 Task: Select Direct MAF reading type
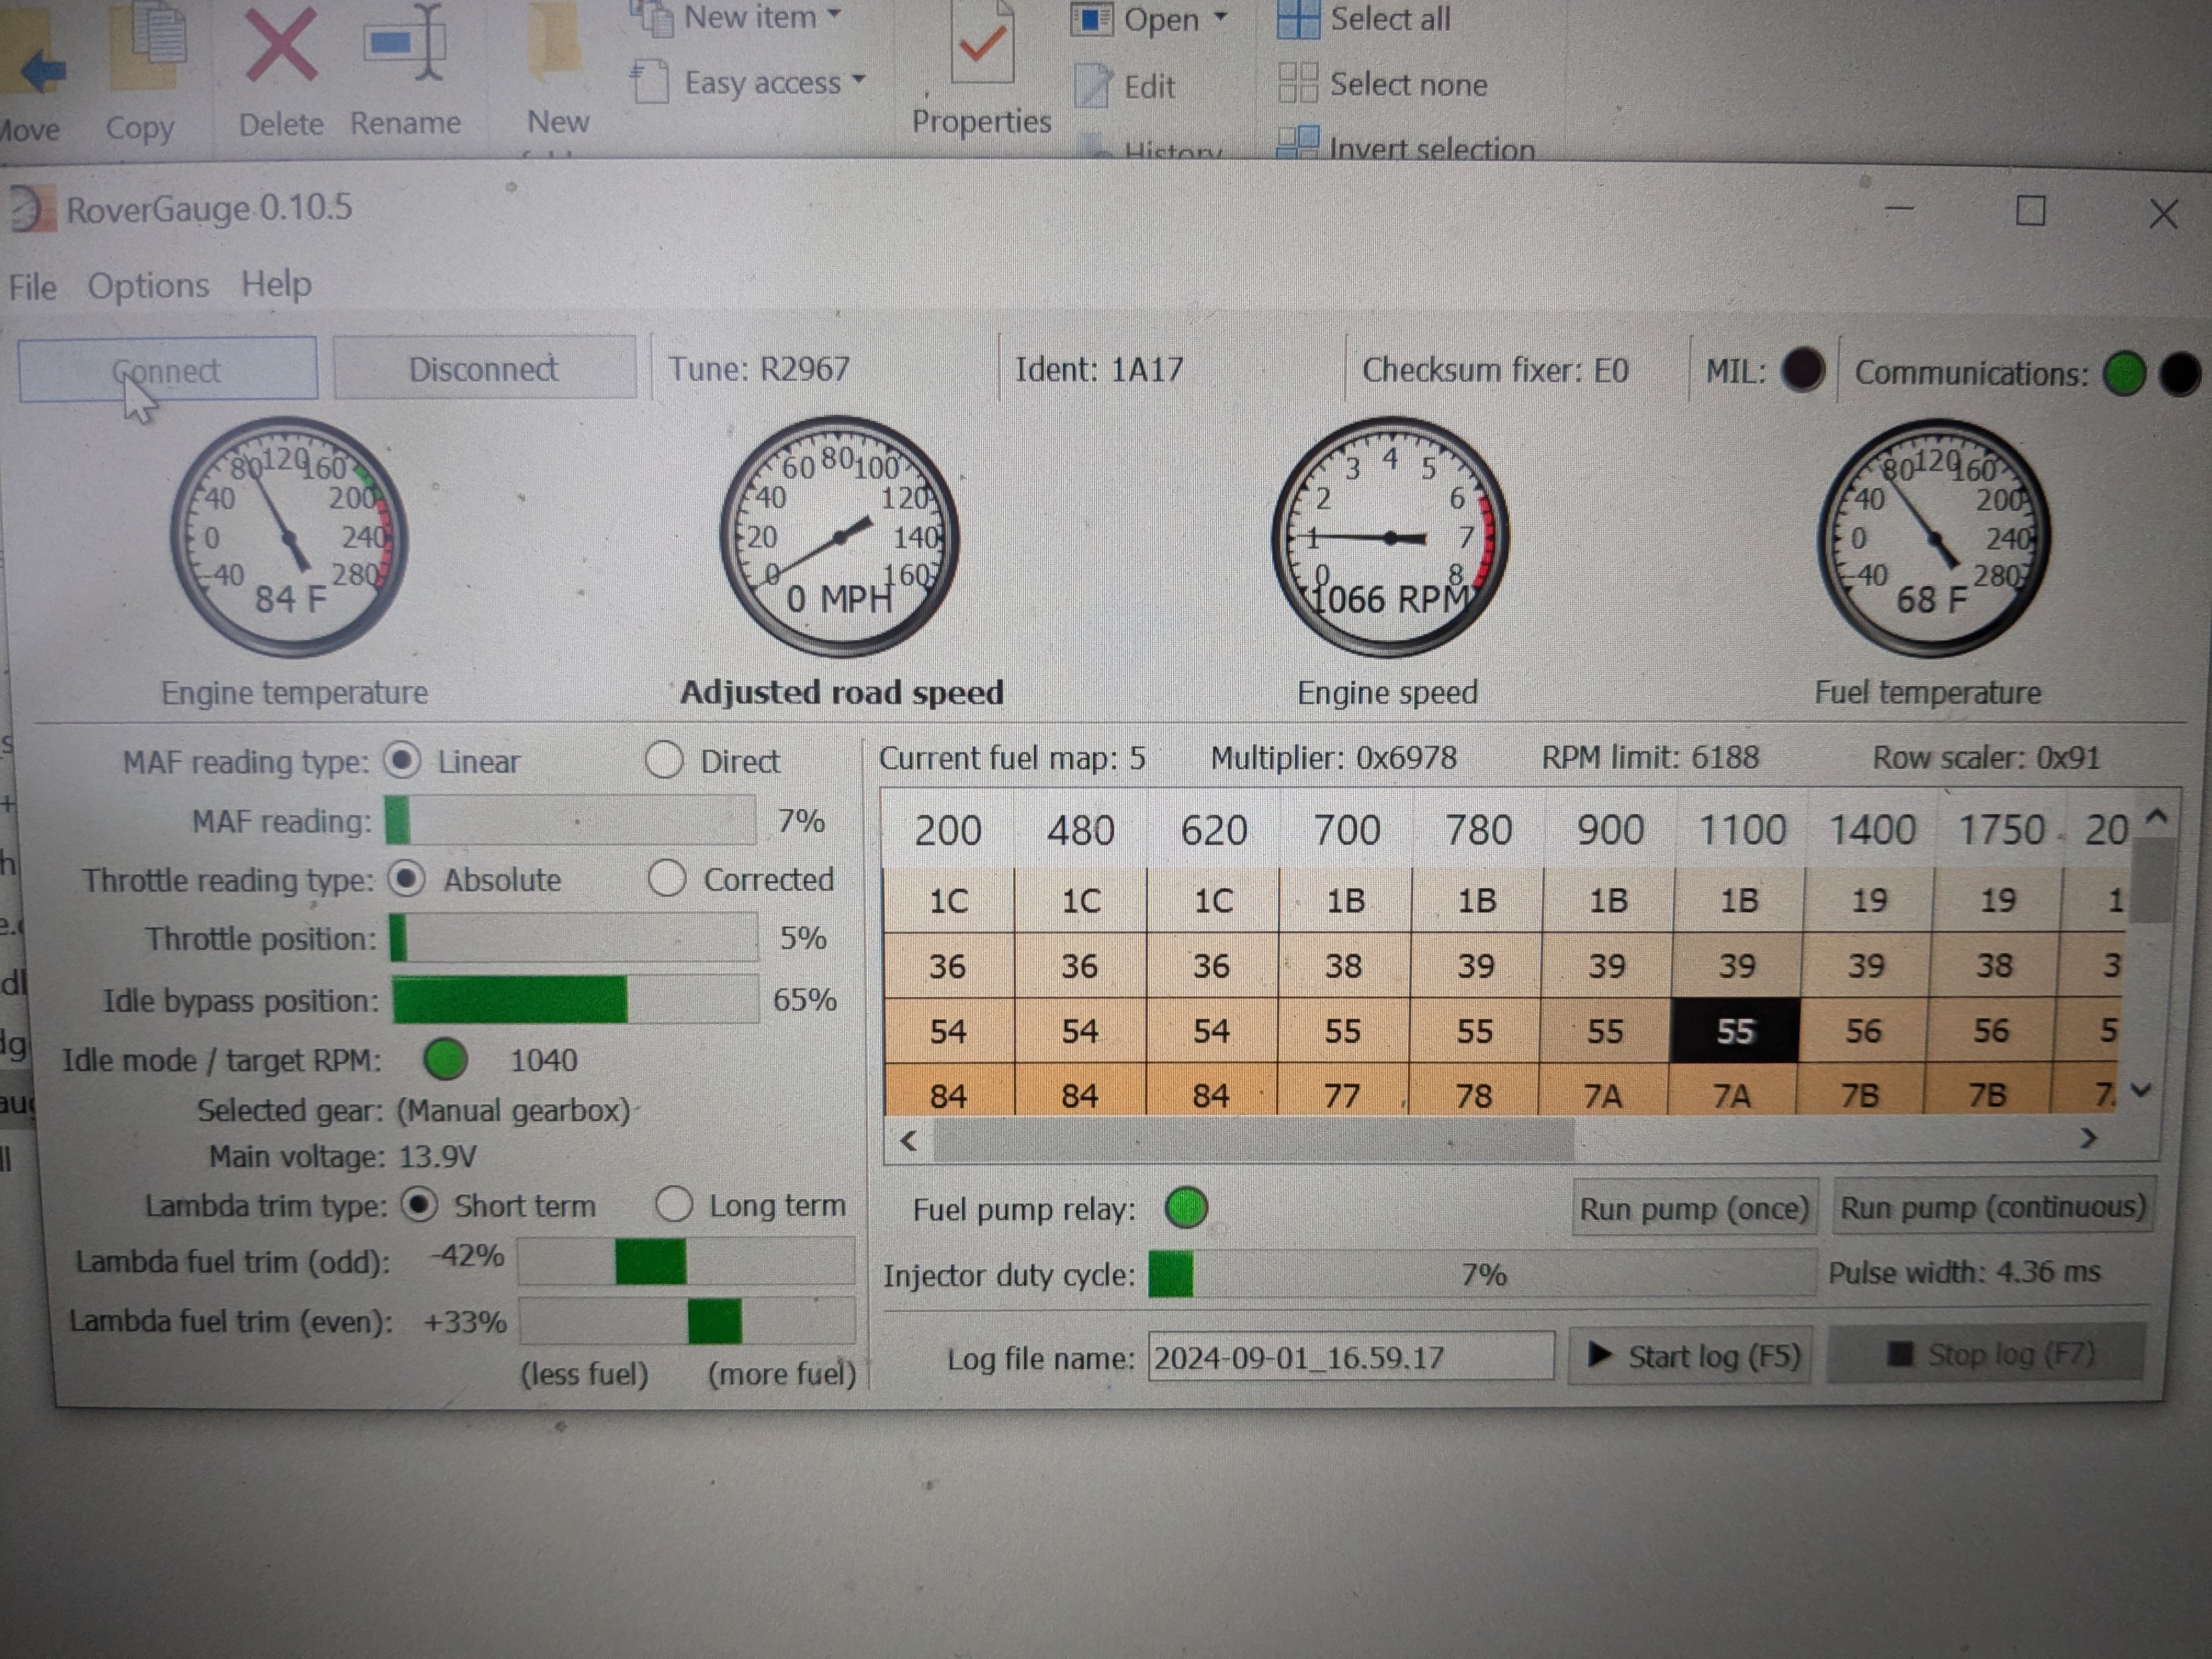[664, 760]
